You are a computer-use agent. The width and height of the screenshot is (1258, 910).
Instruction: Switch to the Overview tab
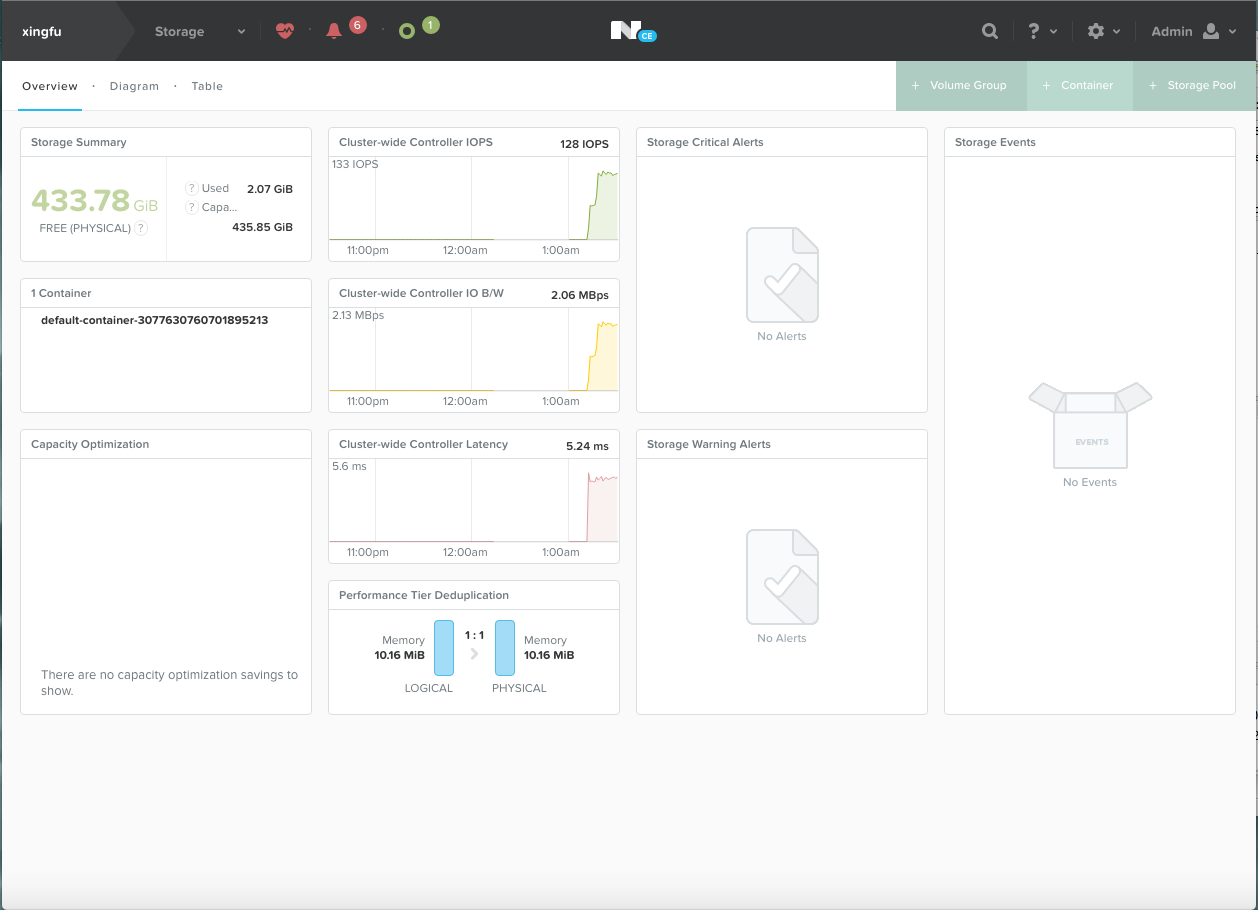point(50,86)
